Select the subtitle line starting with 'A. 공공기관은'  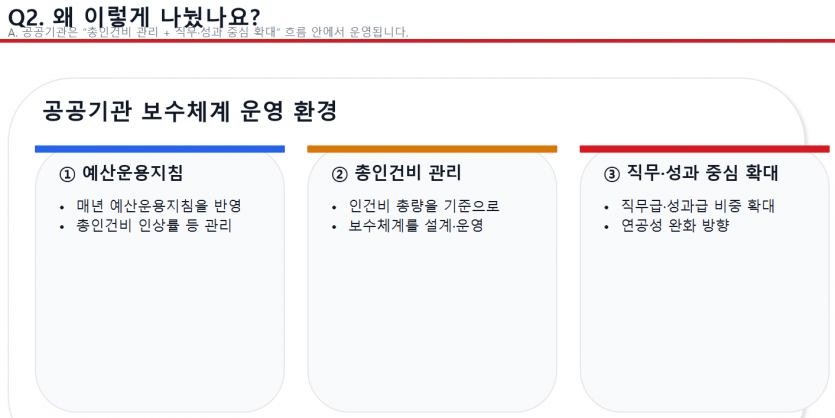(x=208, y=33)
